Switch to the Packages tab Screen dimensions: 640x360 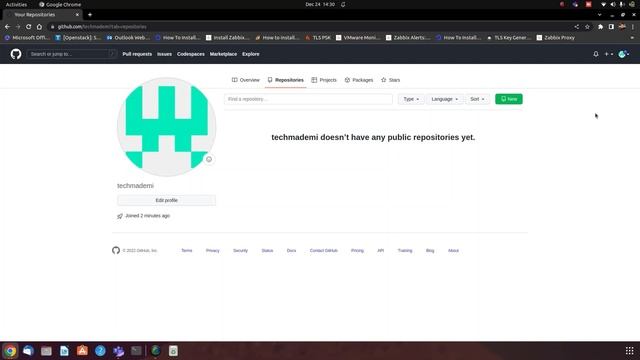[x=359, y=80]
